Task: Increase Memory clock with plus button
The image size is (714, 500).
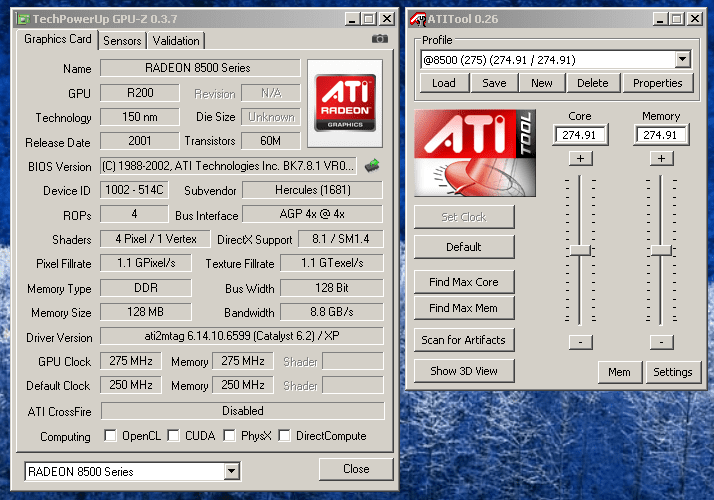Action: click(x=662, y=158)
